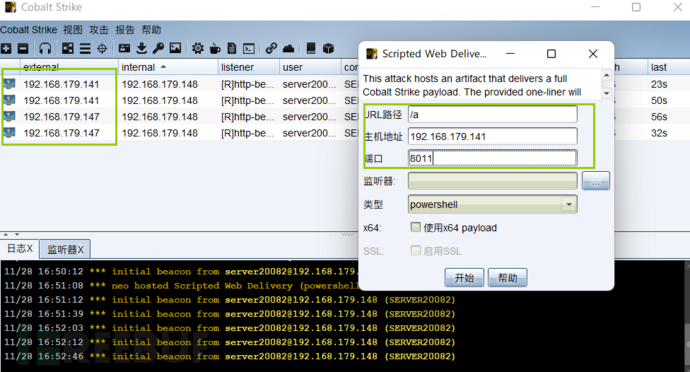Show target table via crosshair icon
This screenshot has height=372, width=690.
(102, 48)
